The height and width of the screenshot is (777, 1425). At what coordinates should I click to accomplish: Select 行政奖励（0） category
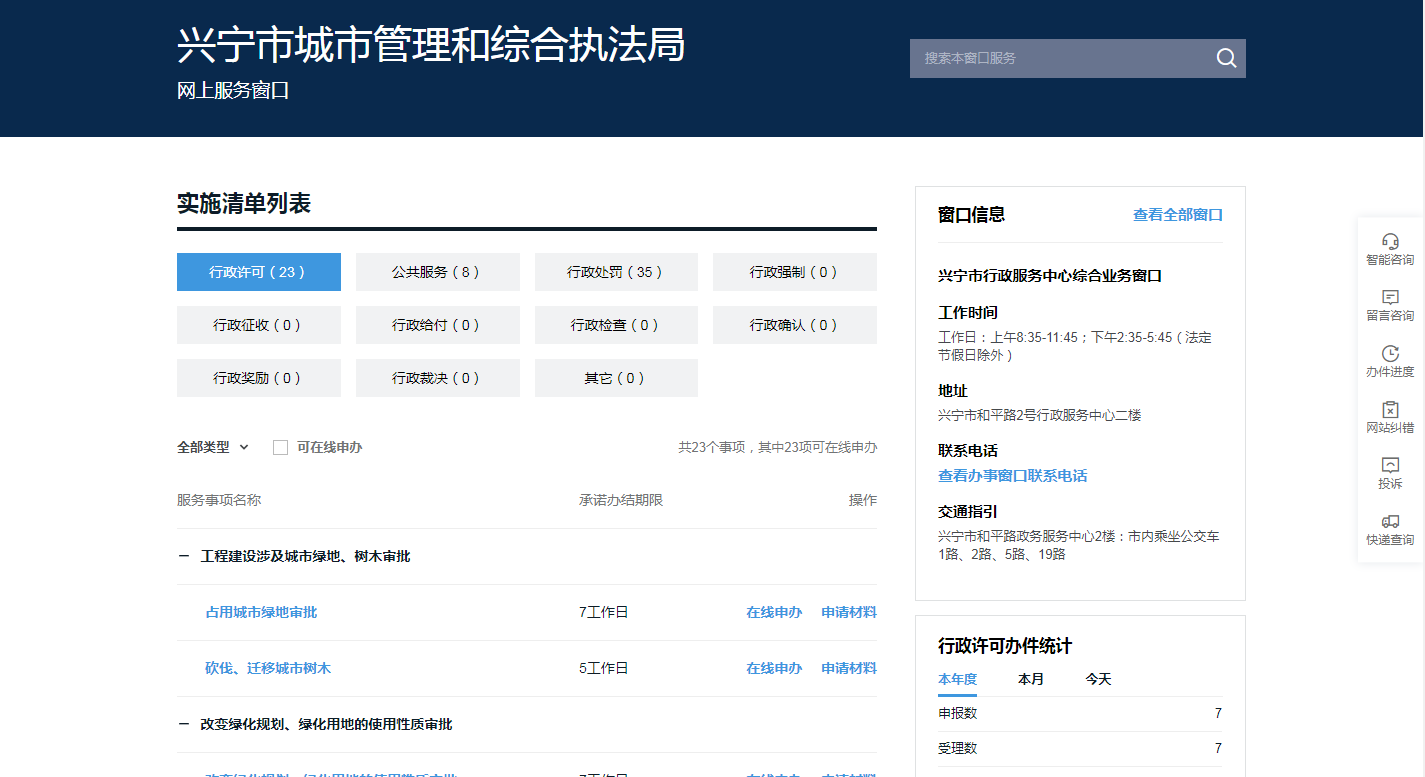tap(259, 378)
